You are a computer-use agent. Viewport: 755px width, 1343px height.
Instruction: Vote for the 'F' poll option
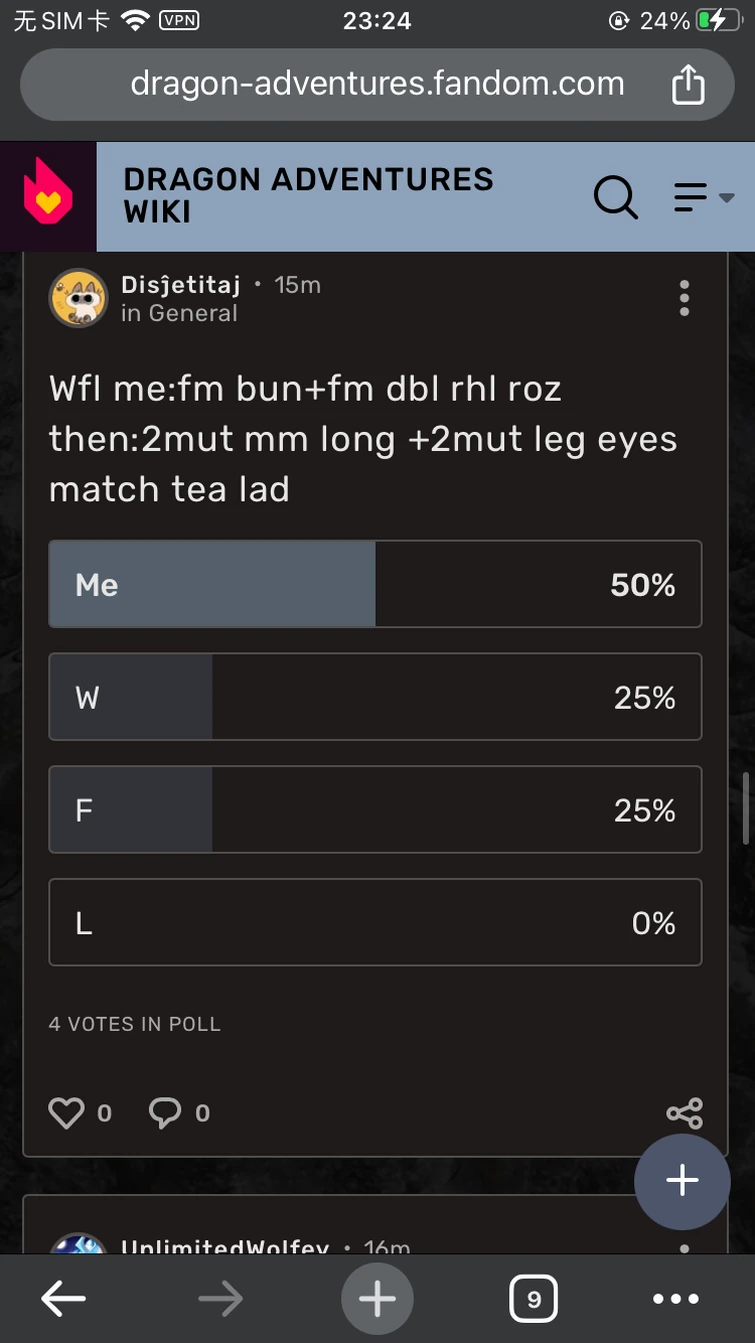[x=375, y=810]
